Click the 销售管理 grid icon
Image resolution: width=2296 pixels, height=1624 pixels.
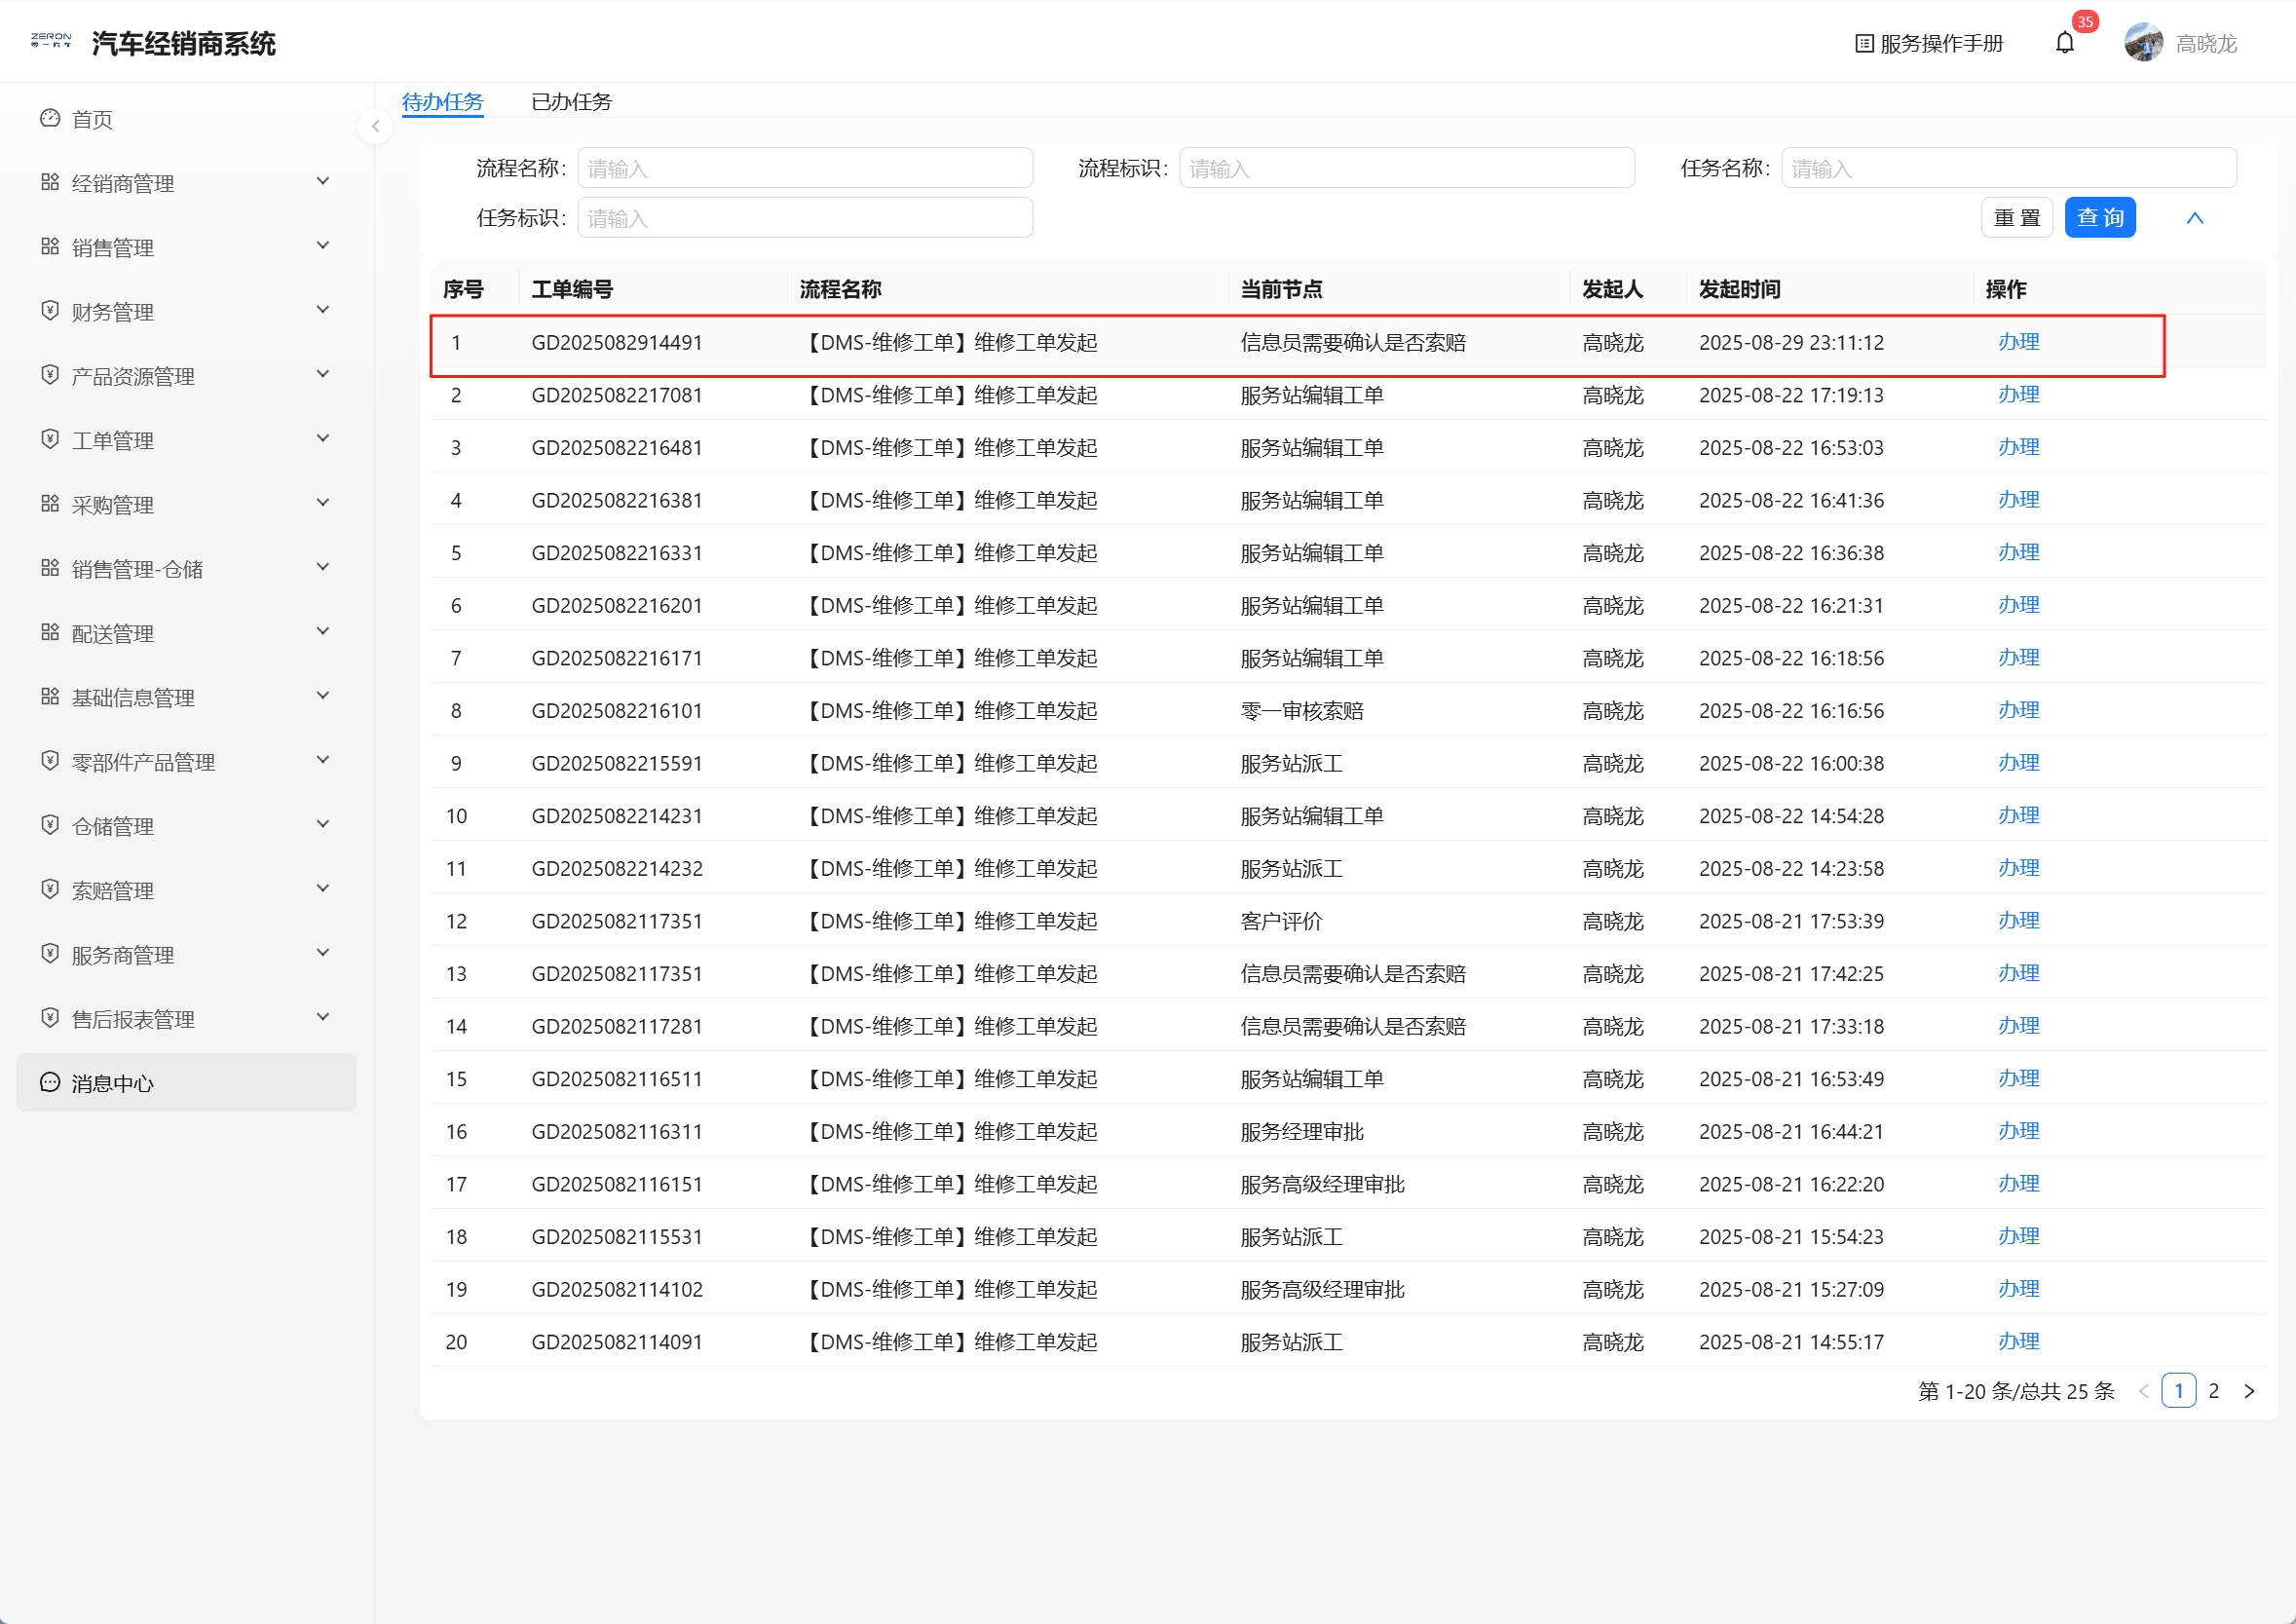50,247
